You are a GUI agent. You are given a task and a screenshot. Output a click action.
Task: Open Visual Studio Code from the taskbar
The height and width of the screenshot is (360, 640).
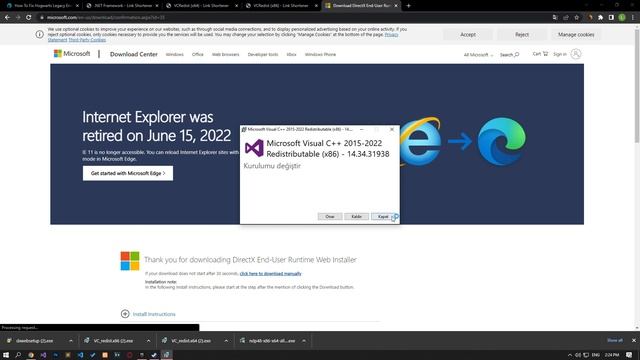tap(80, 355)
